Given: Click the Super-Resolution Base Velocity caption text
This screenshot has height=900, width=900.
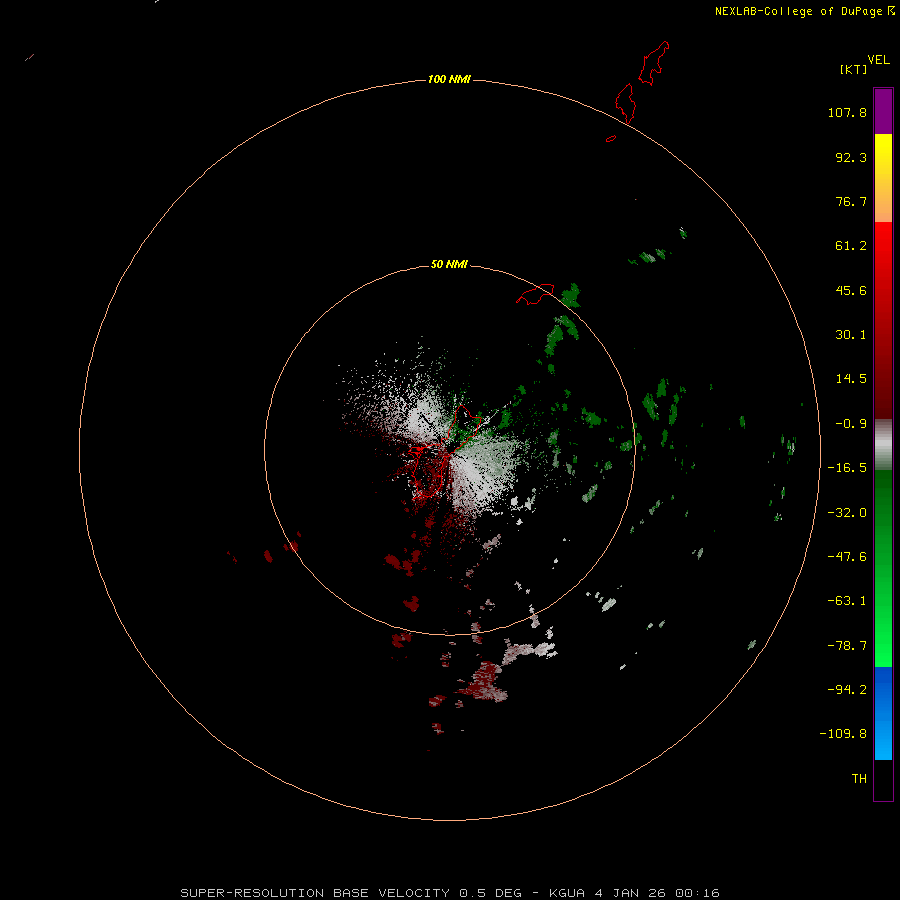Looking at the screenshot, I should 450,893.
